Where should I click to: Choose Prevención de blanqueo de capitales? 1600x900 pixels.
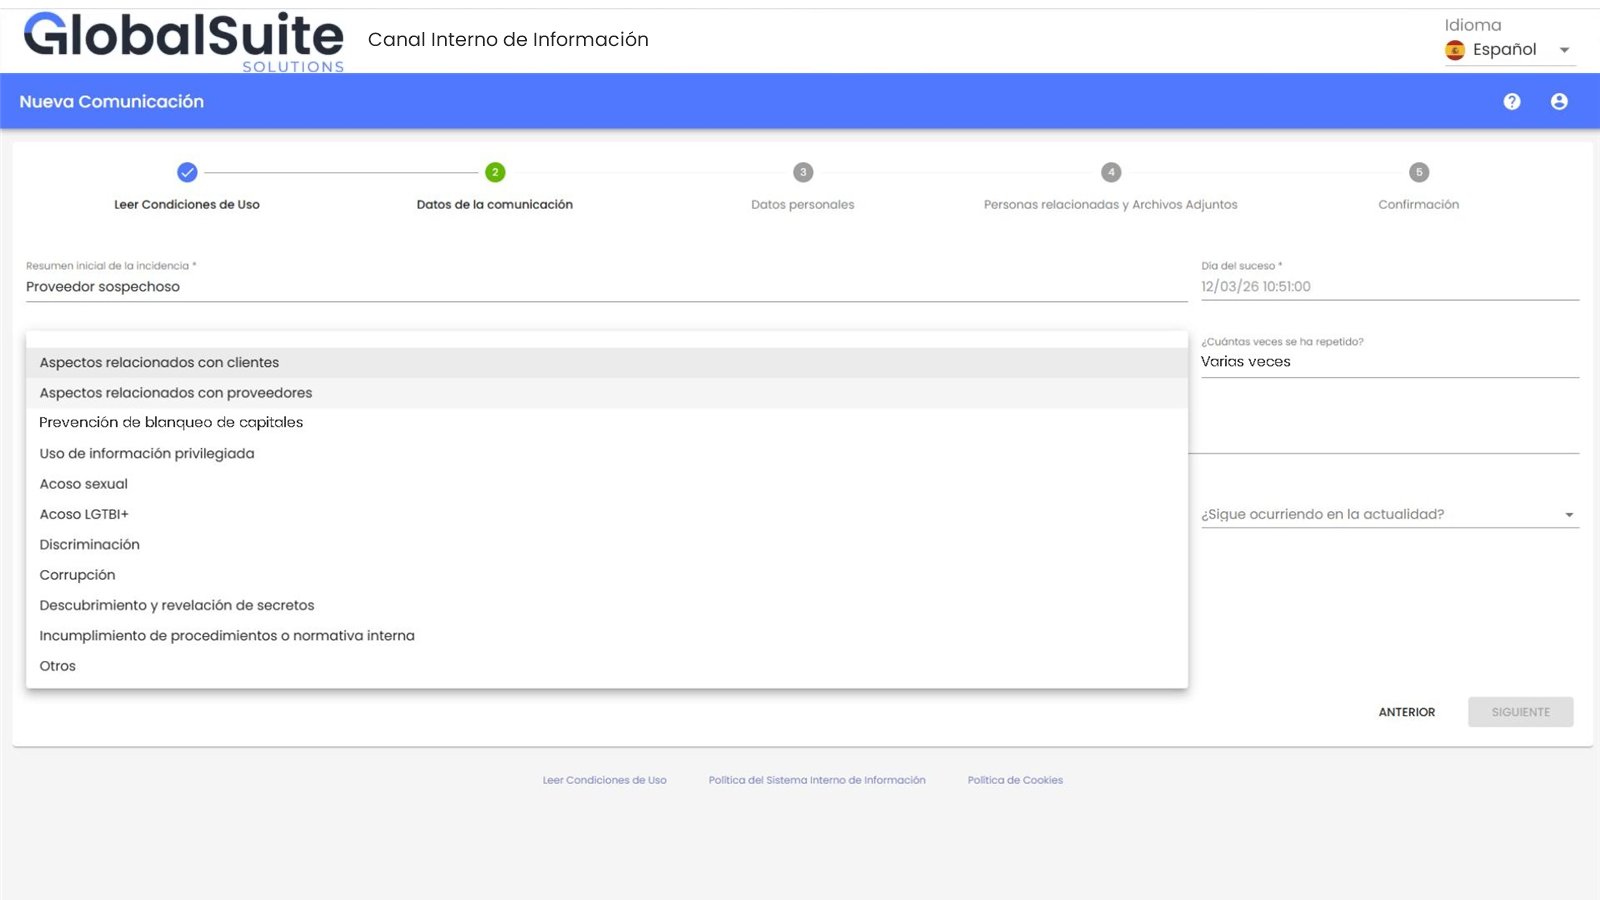(607, 422)
